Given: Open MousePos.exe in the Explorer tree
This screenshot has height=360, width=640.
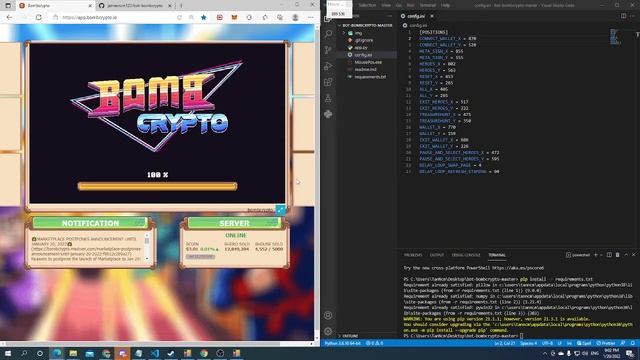Looking at the screenshot, I should (x=368, y=62).
